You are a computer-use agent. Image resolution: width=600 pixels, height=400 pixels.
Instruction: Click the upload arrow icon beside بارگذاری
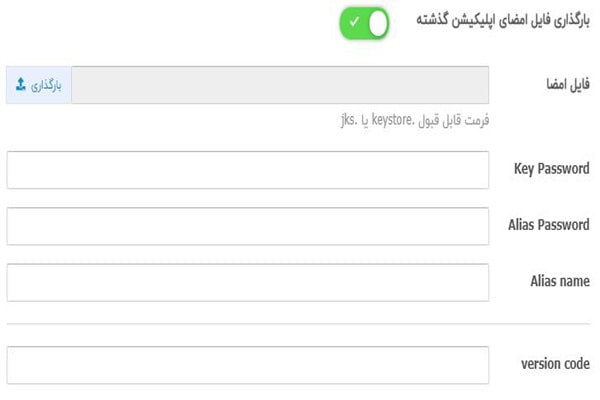20,86
